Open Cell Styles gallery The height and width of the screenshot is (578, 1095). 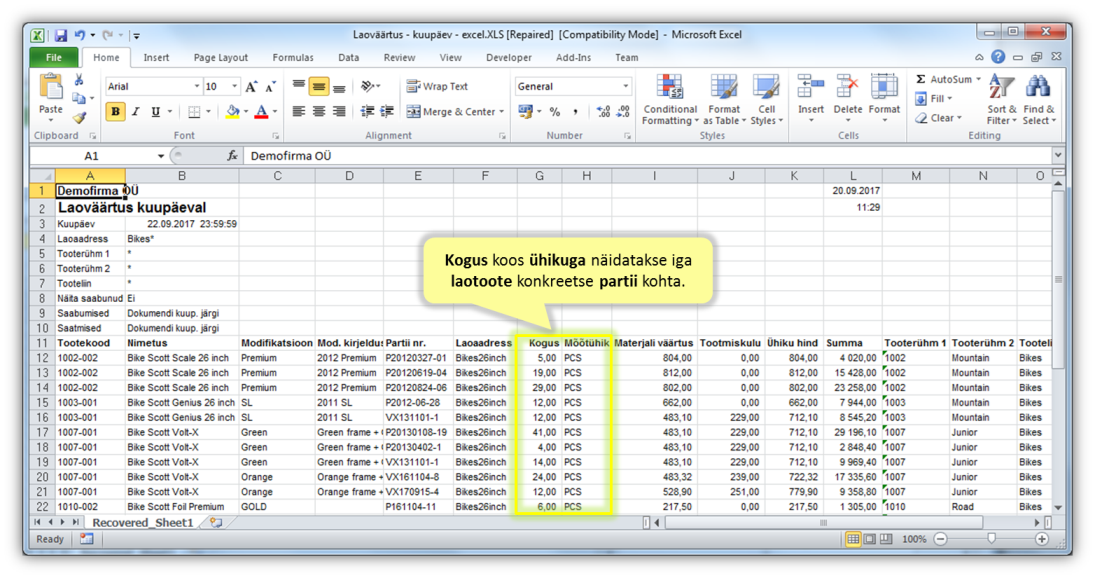[766, 100]
